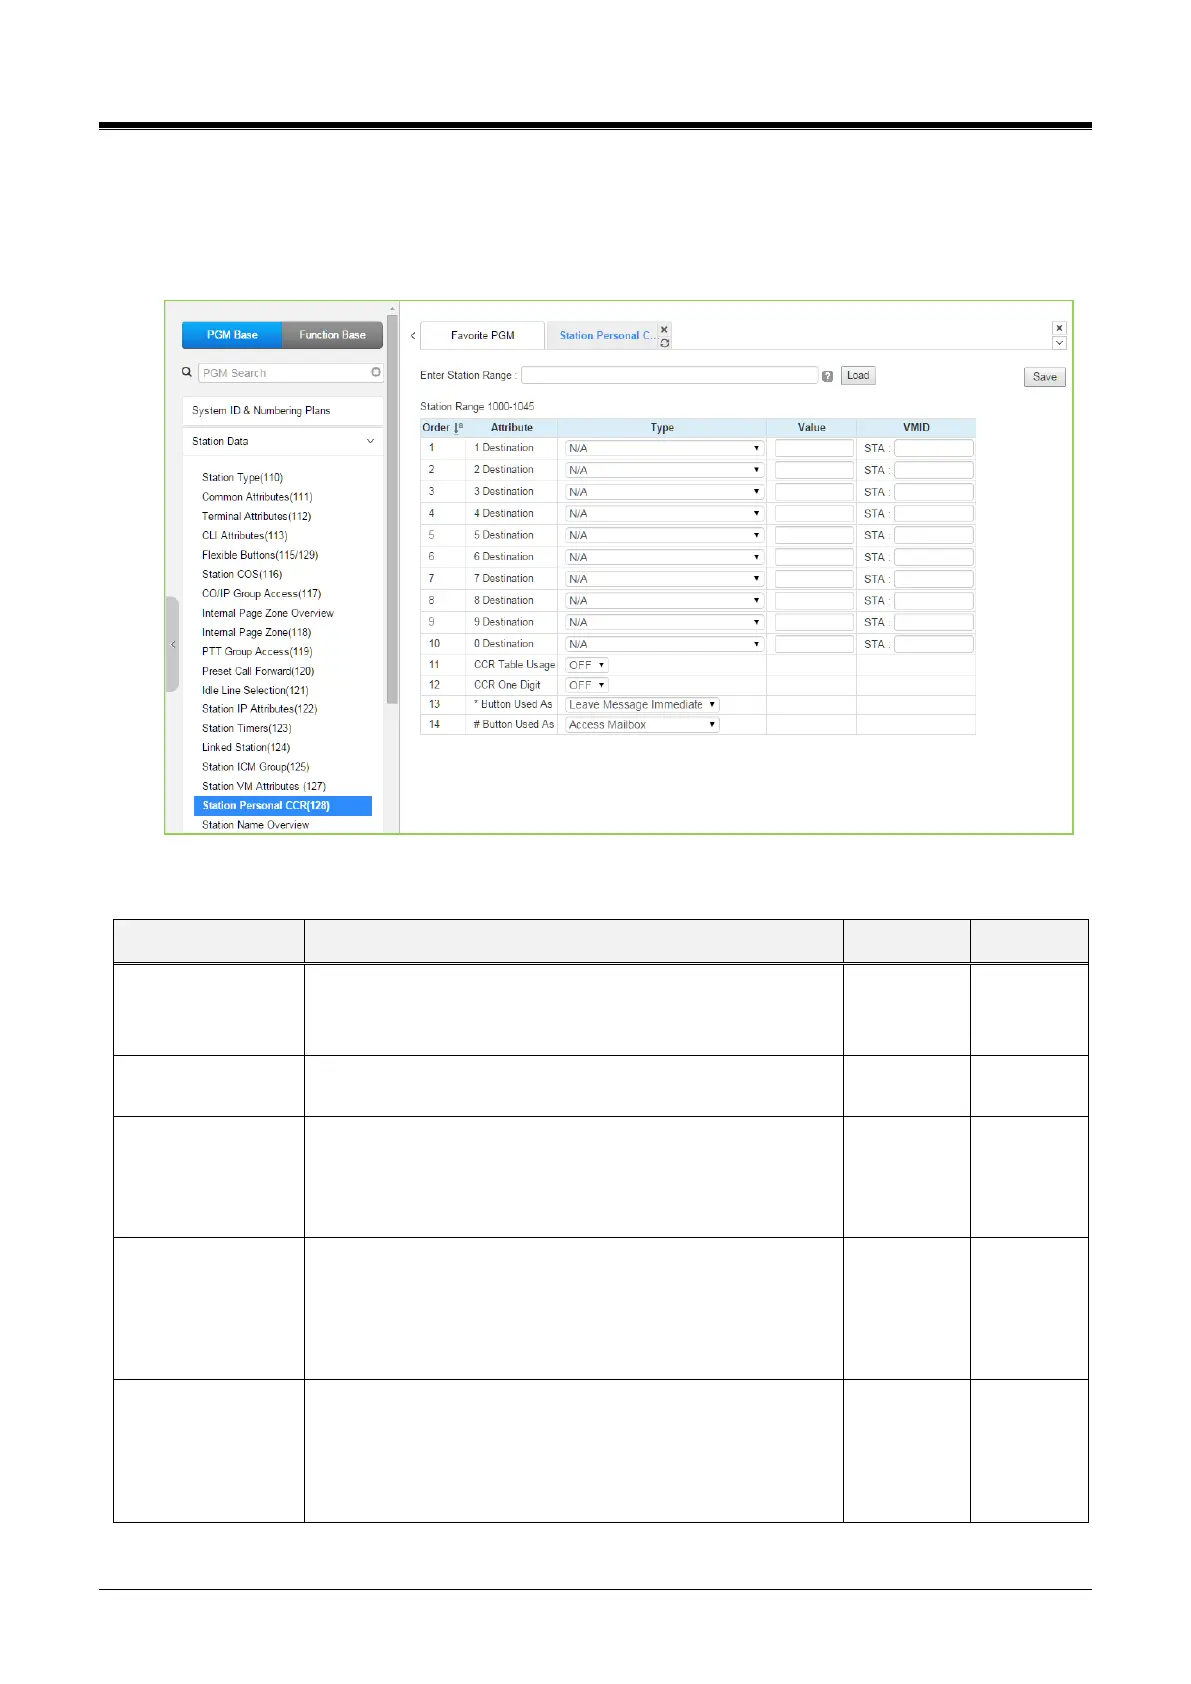Close all tabs X icon at right

[x=1059, y=328]
